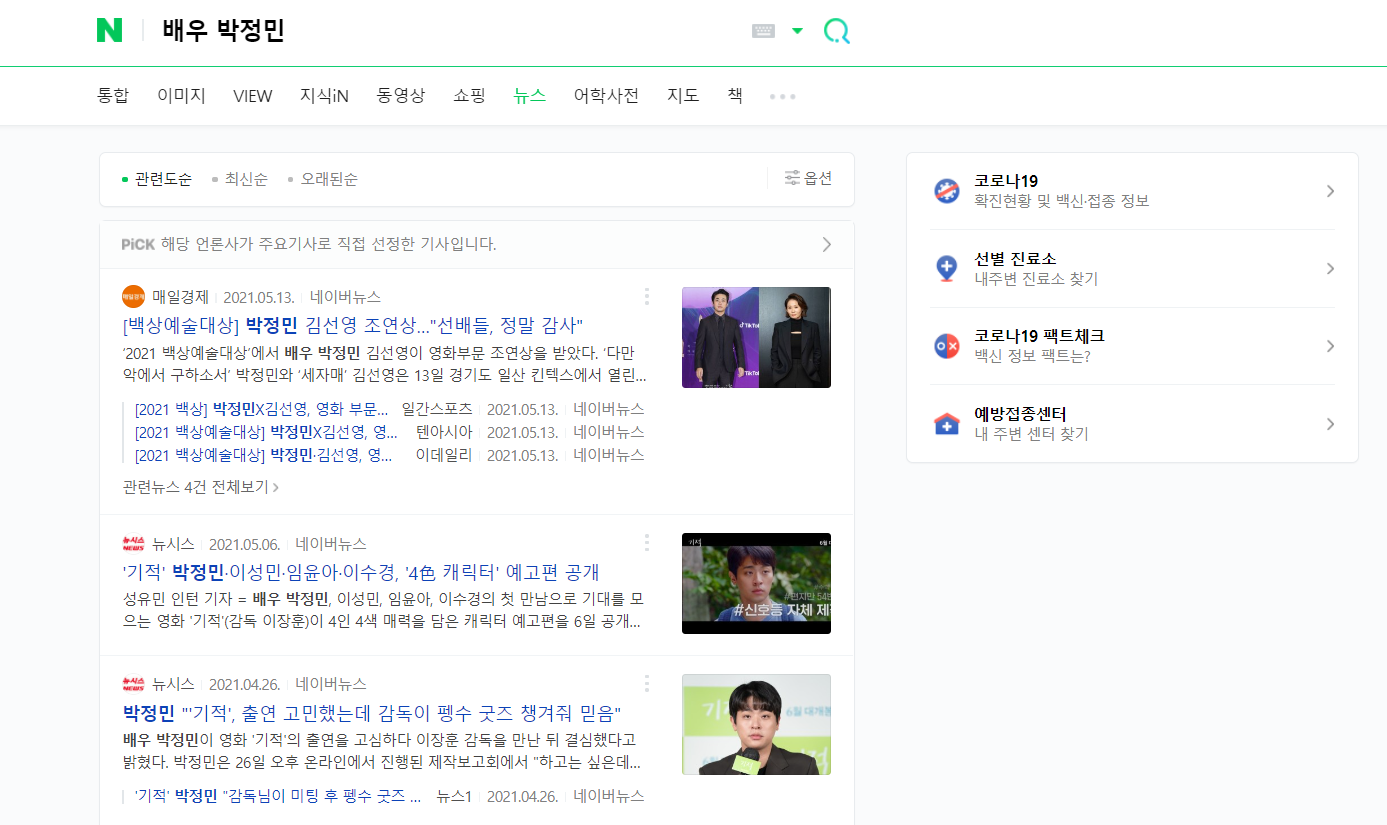The height and width of the screenshot is (825, 1387).
Task: Expand the 코로나19 팩트체크 row chevron
Action: click(1330, 346)
